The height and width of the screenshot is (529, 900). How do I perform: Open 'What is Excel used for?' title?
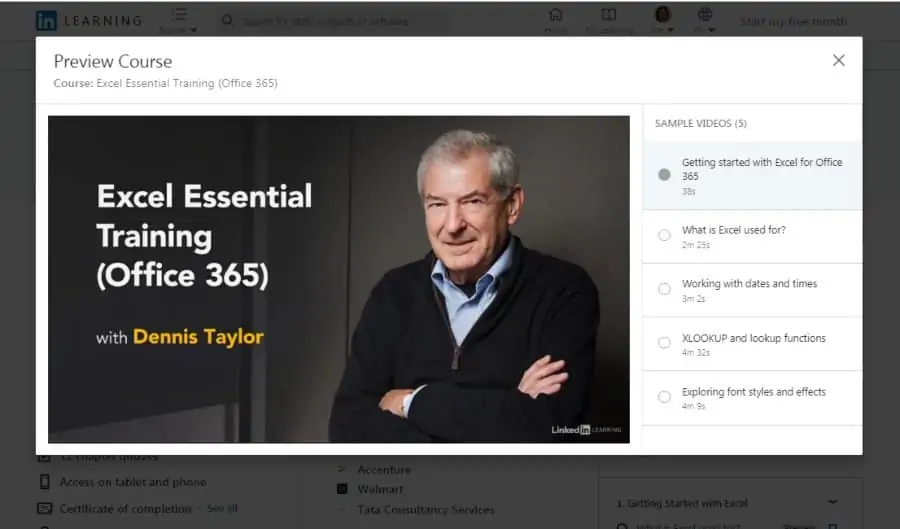(x=734, y=230)
